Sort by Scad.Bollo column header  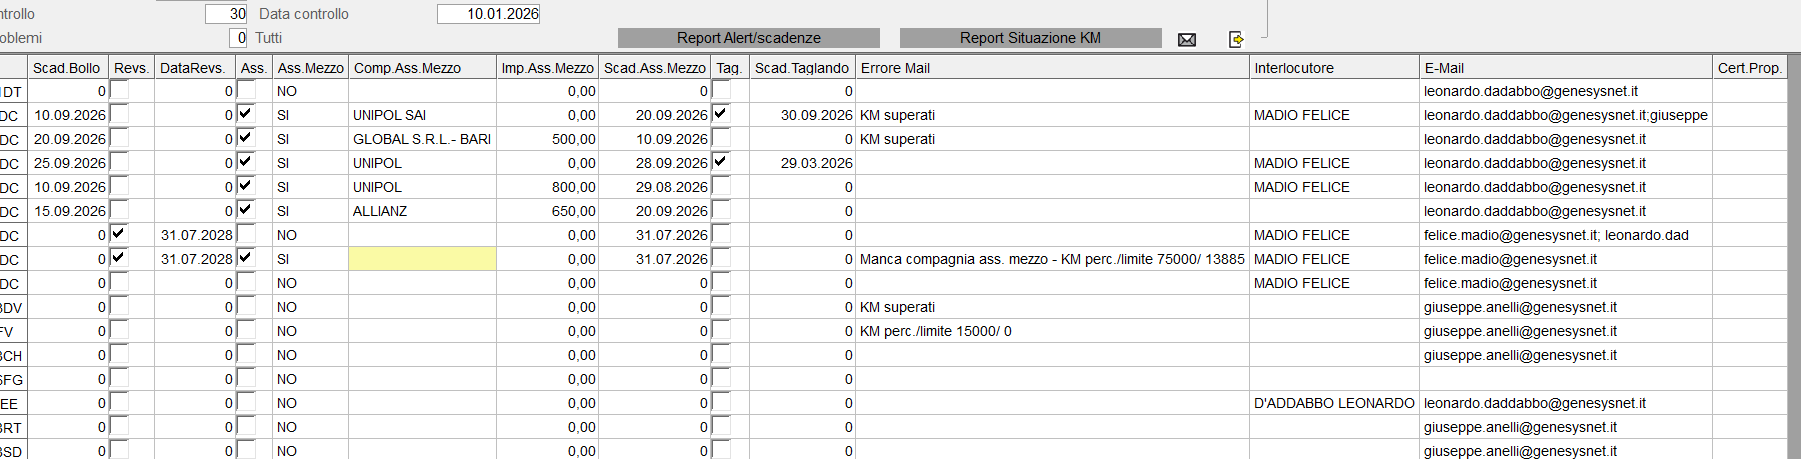point(67,68)
